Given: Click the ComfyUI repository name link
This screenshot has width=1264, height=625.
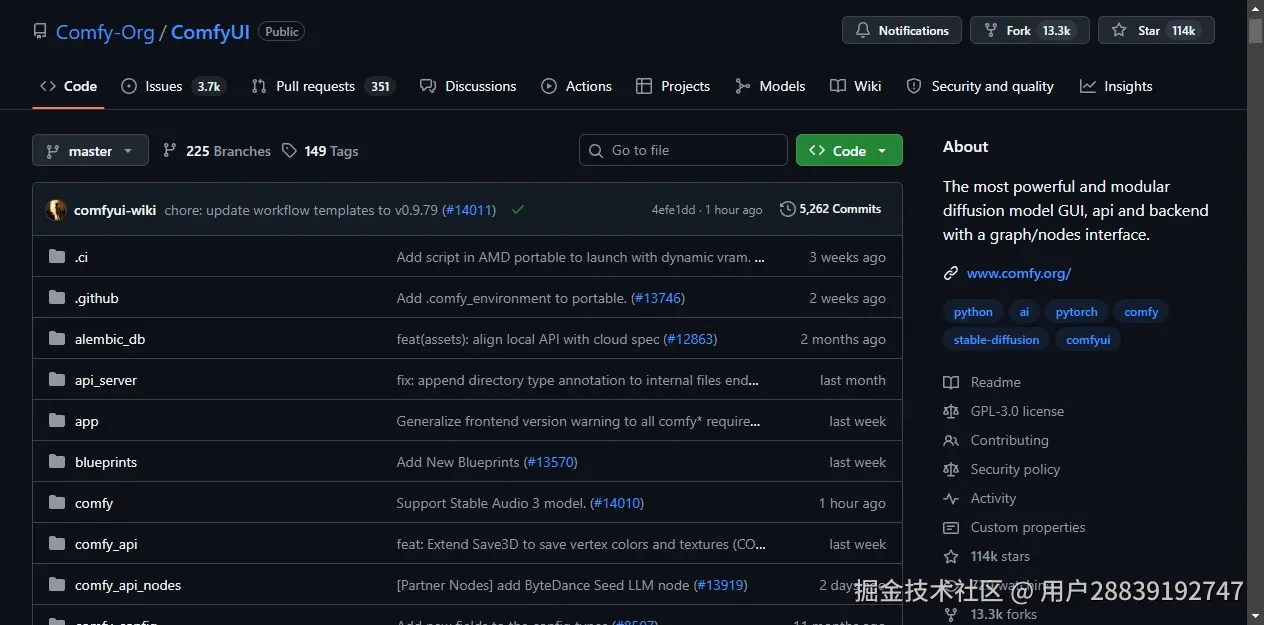Looking at the screenshot, I should 210,32.
